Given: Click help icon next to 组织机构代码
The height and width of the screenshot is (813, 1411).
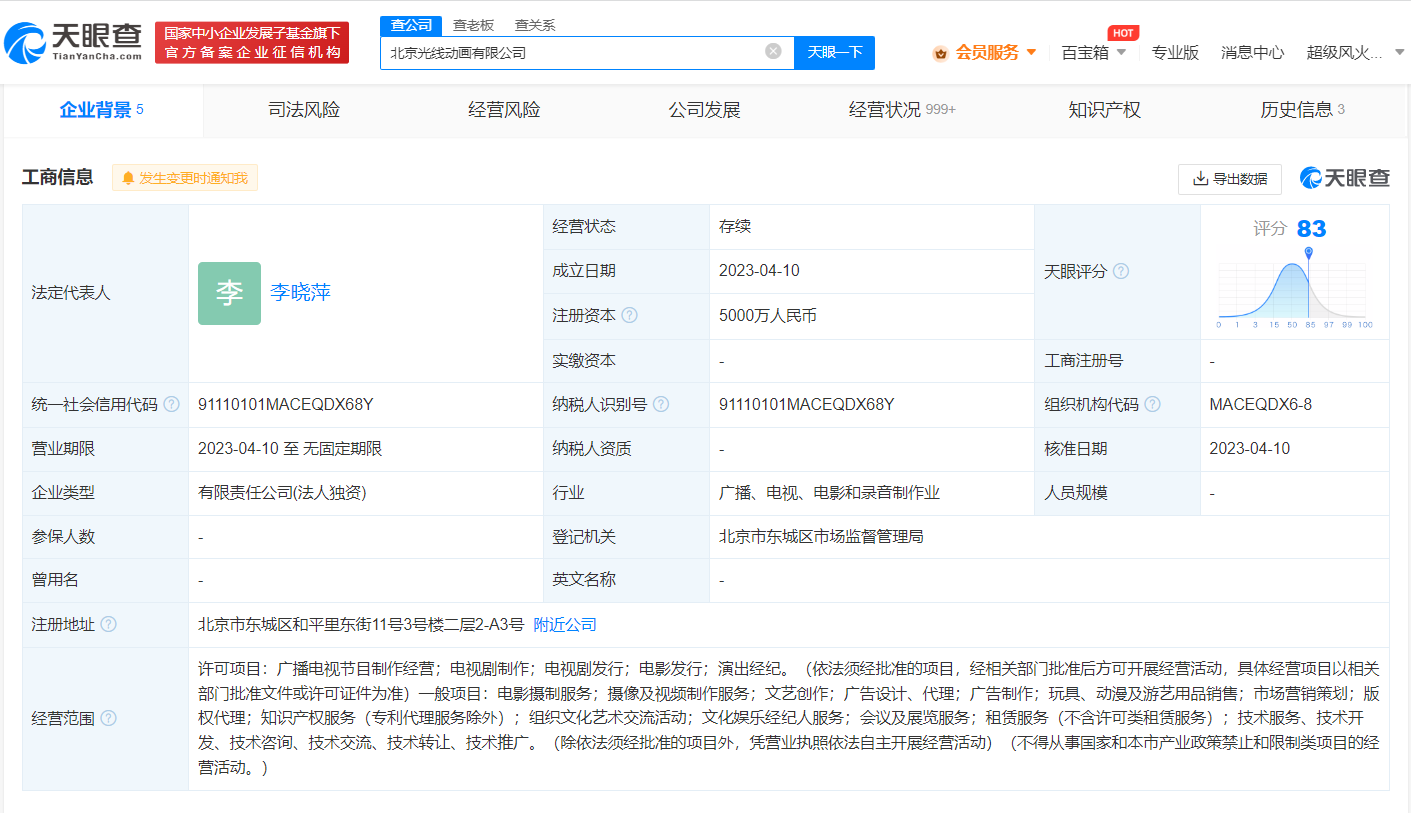Looking at the screenshot, I should tap(1153, 404).
